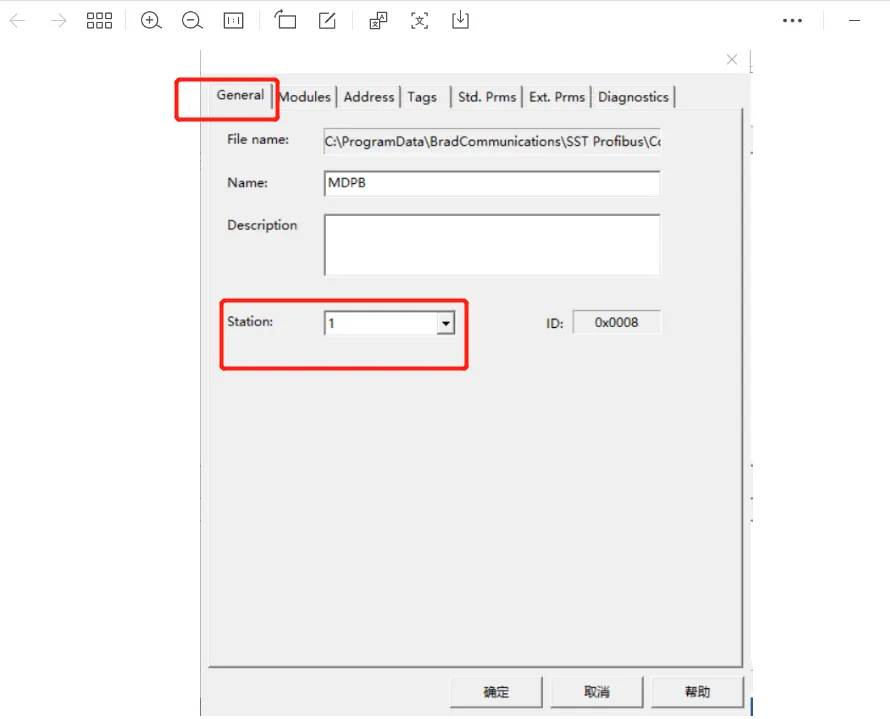The image size is (890, 719).
Task: Save the image with the download icon
Action: pos(460,20)
